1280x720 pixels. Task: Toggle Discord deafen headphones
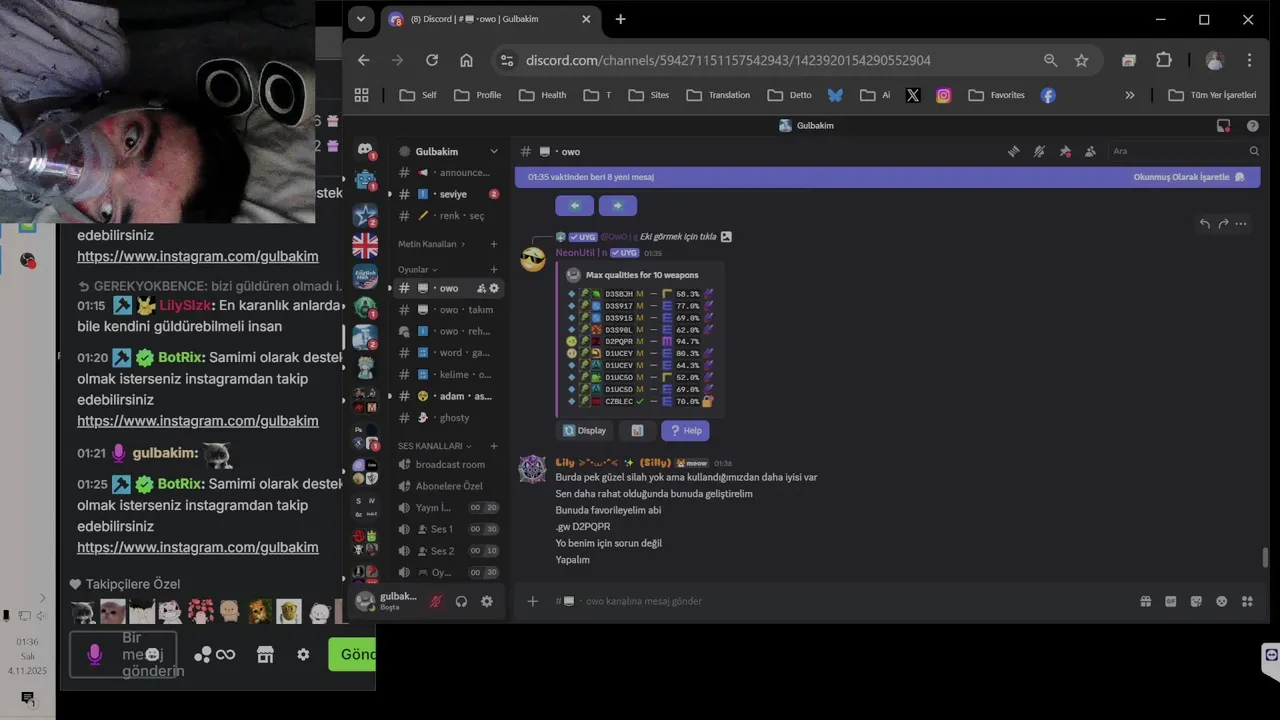pyautogui.click(x=461, y=601)
